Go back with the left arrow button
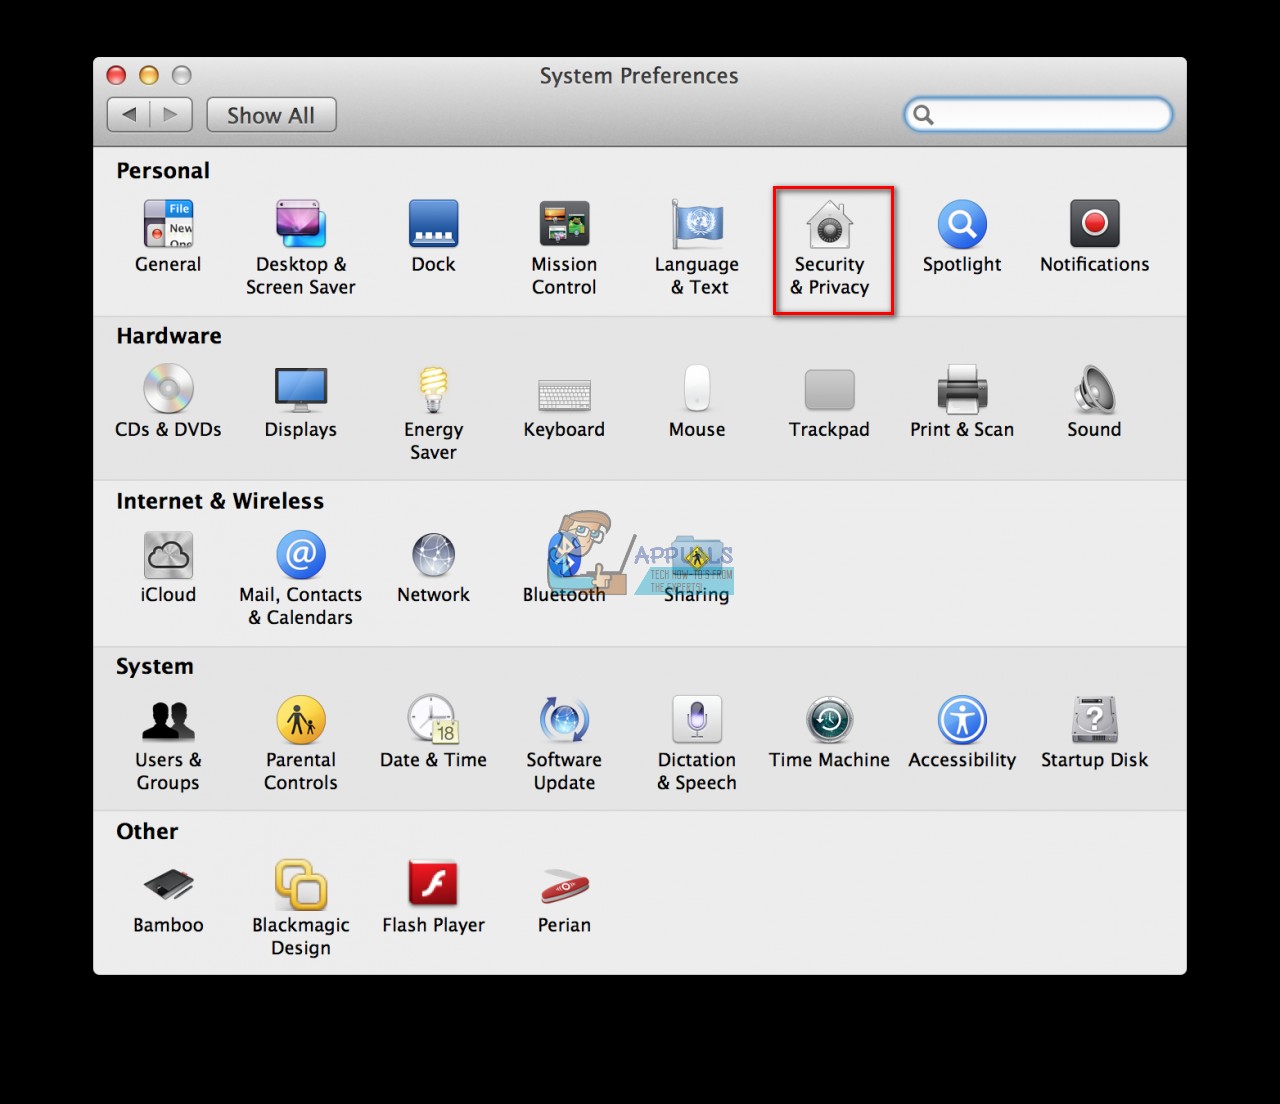 pos(129,115)
